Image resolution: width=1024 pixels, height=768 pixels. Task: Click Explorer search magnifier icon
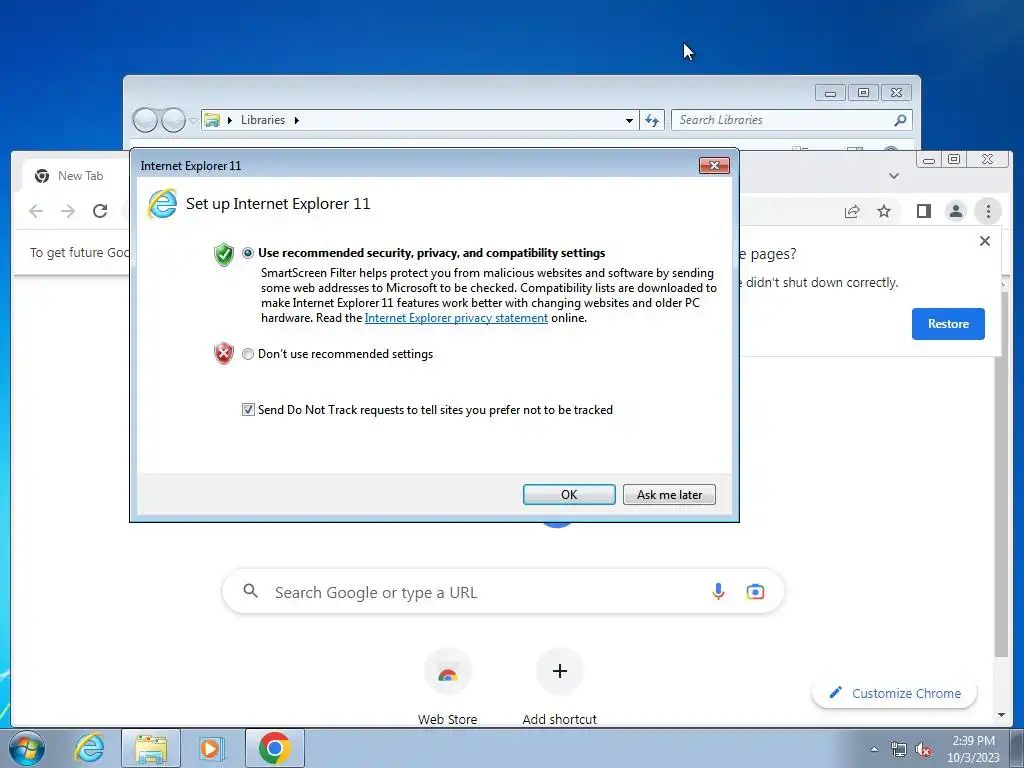[901, 120]
